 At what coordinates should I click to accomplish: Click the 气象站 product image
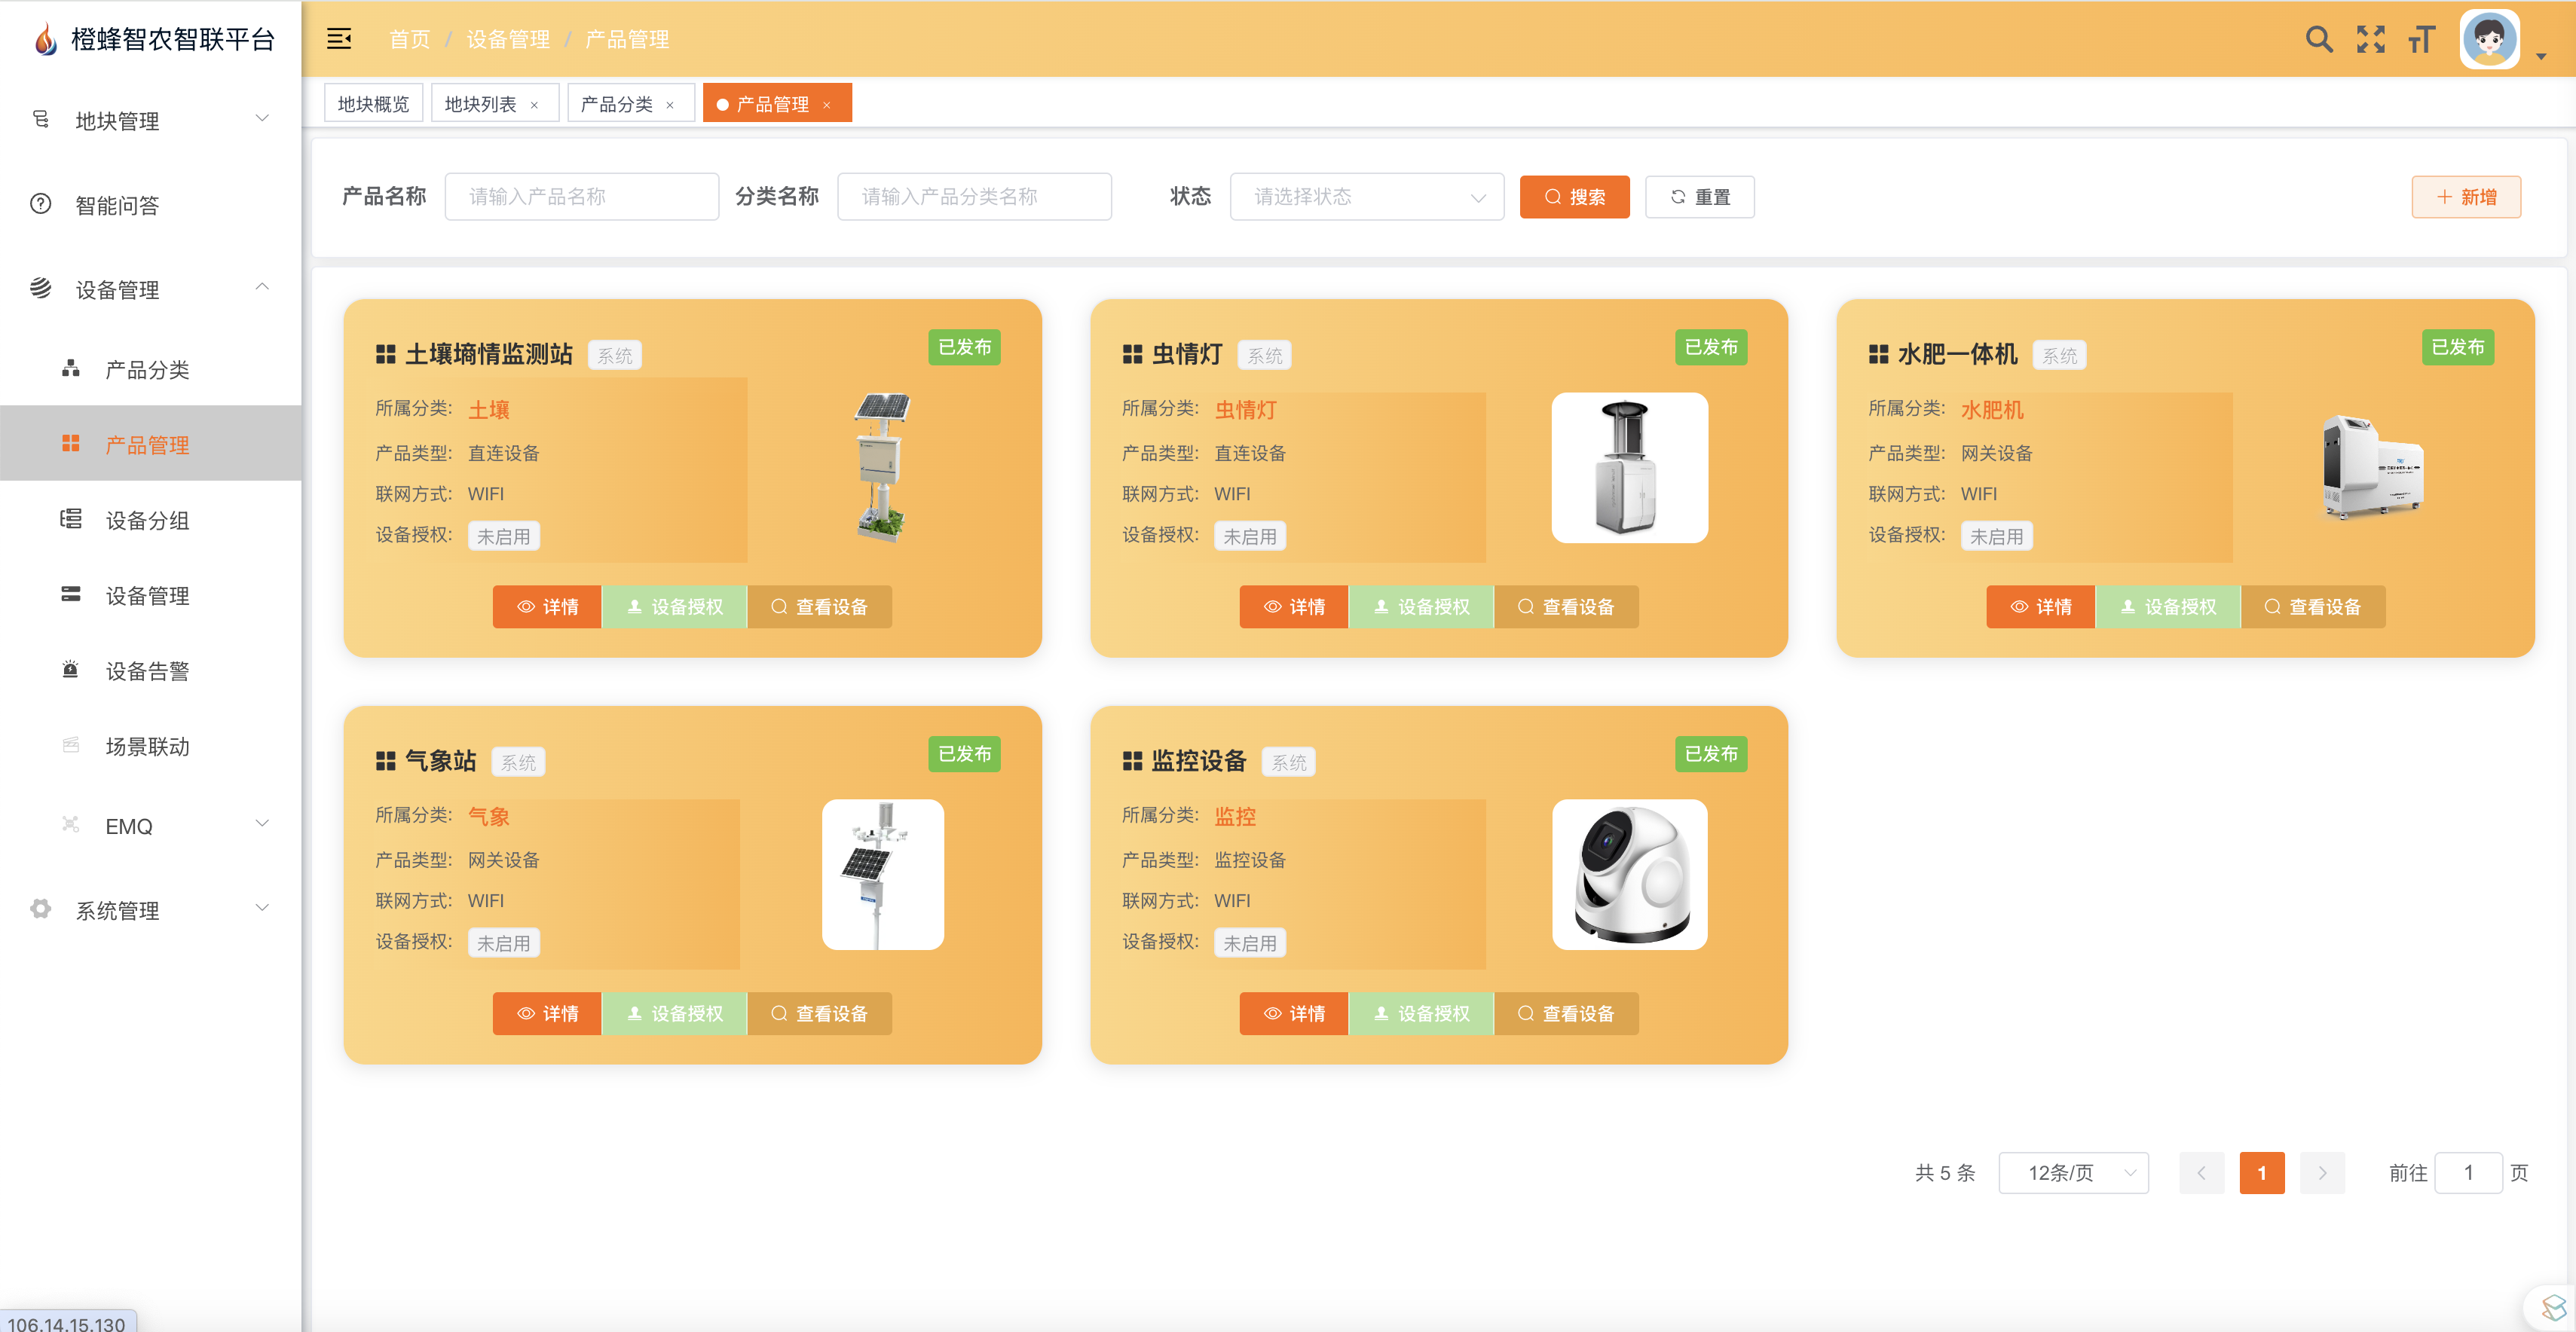coord(883,875)
